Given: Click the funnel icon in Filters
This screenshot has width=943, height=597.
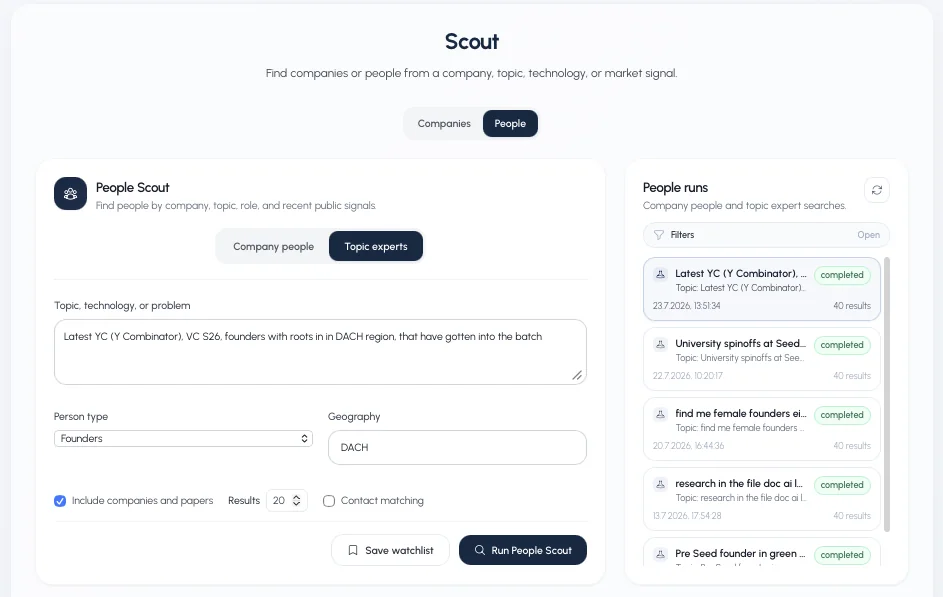Looking at the screenshot, I should (x=659, y=234).
